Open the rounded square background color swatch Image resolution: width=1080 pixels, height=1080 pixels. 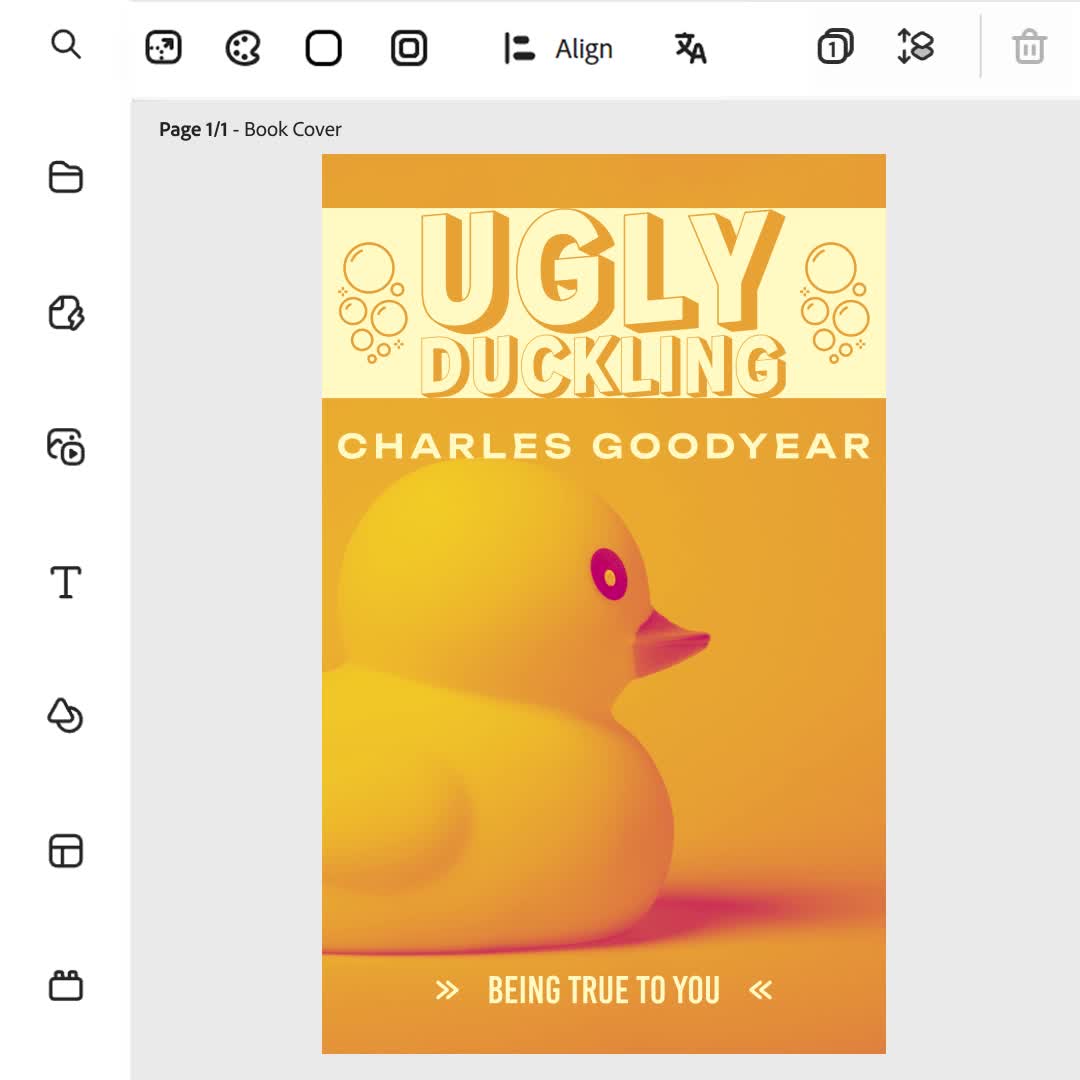[323, 48]
